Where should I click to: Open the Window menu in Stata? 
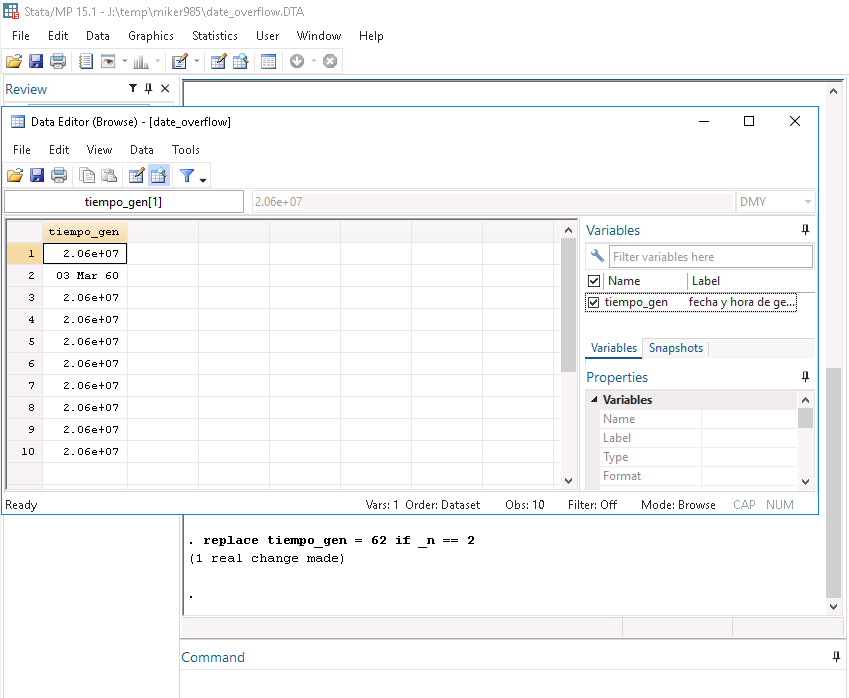pyautogui.click(x=319, y=36)
